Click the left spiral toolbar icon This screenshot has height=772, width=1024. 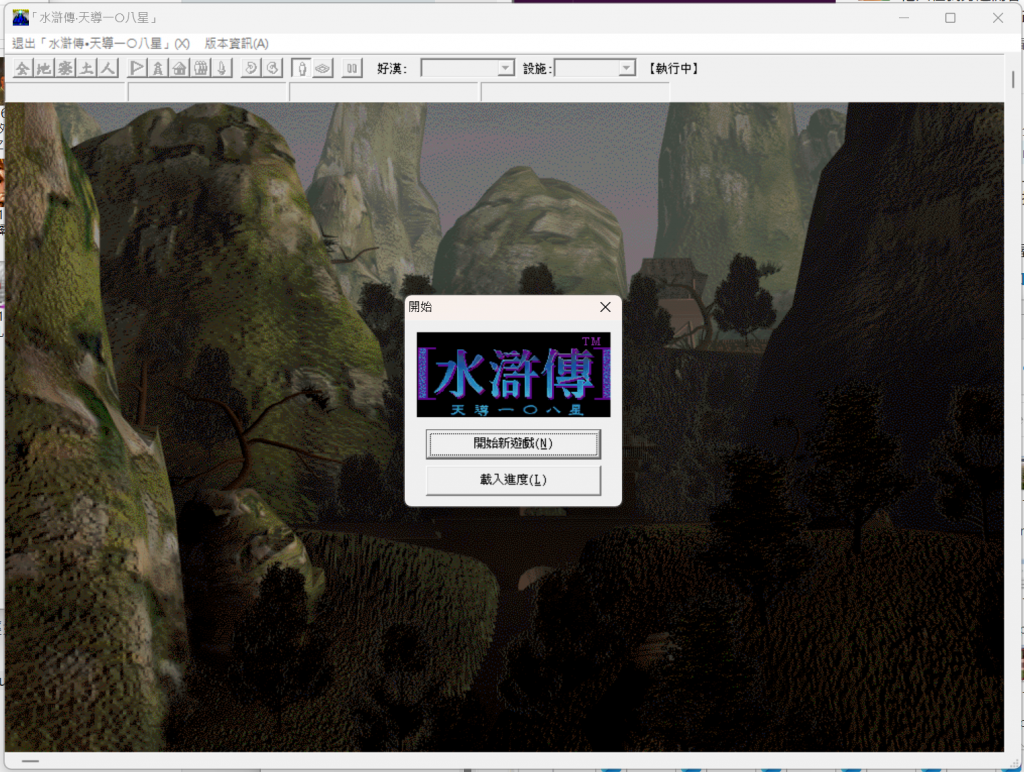point(251,68)
